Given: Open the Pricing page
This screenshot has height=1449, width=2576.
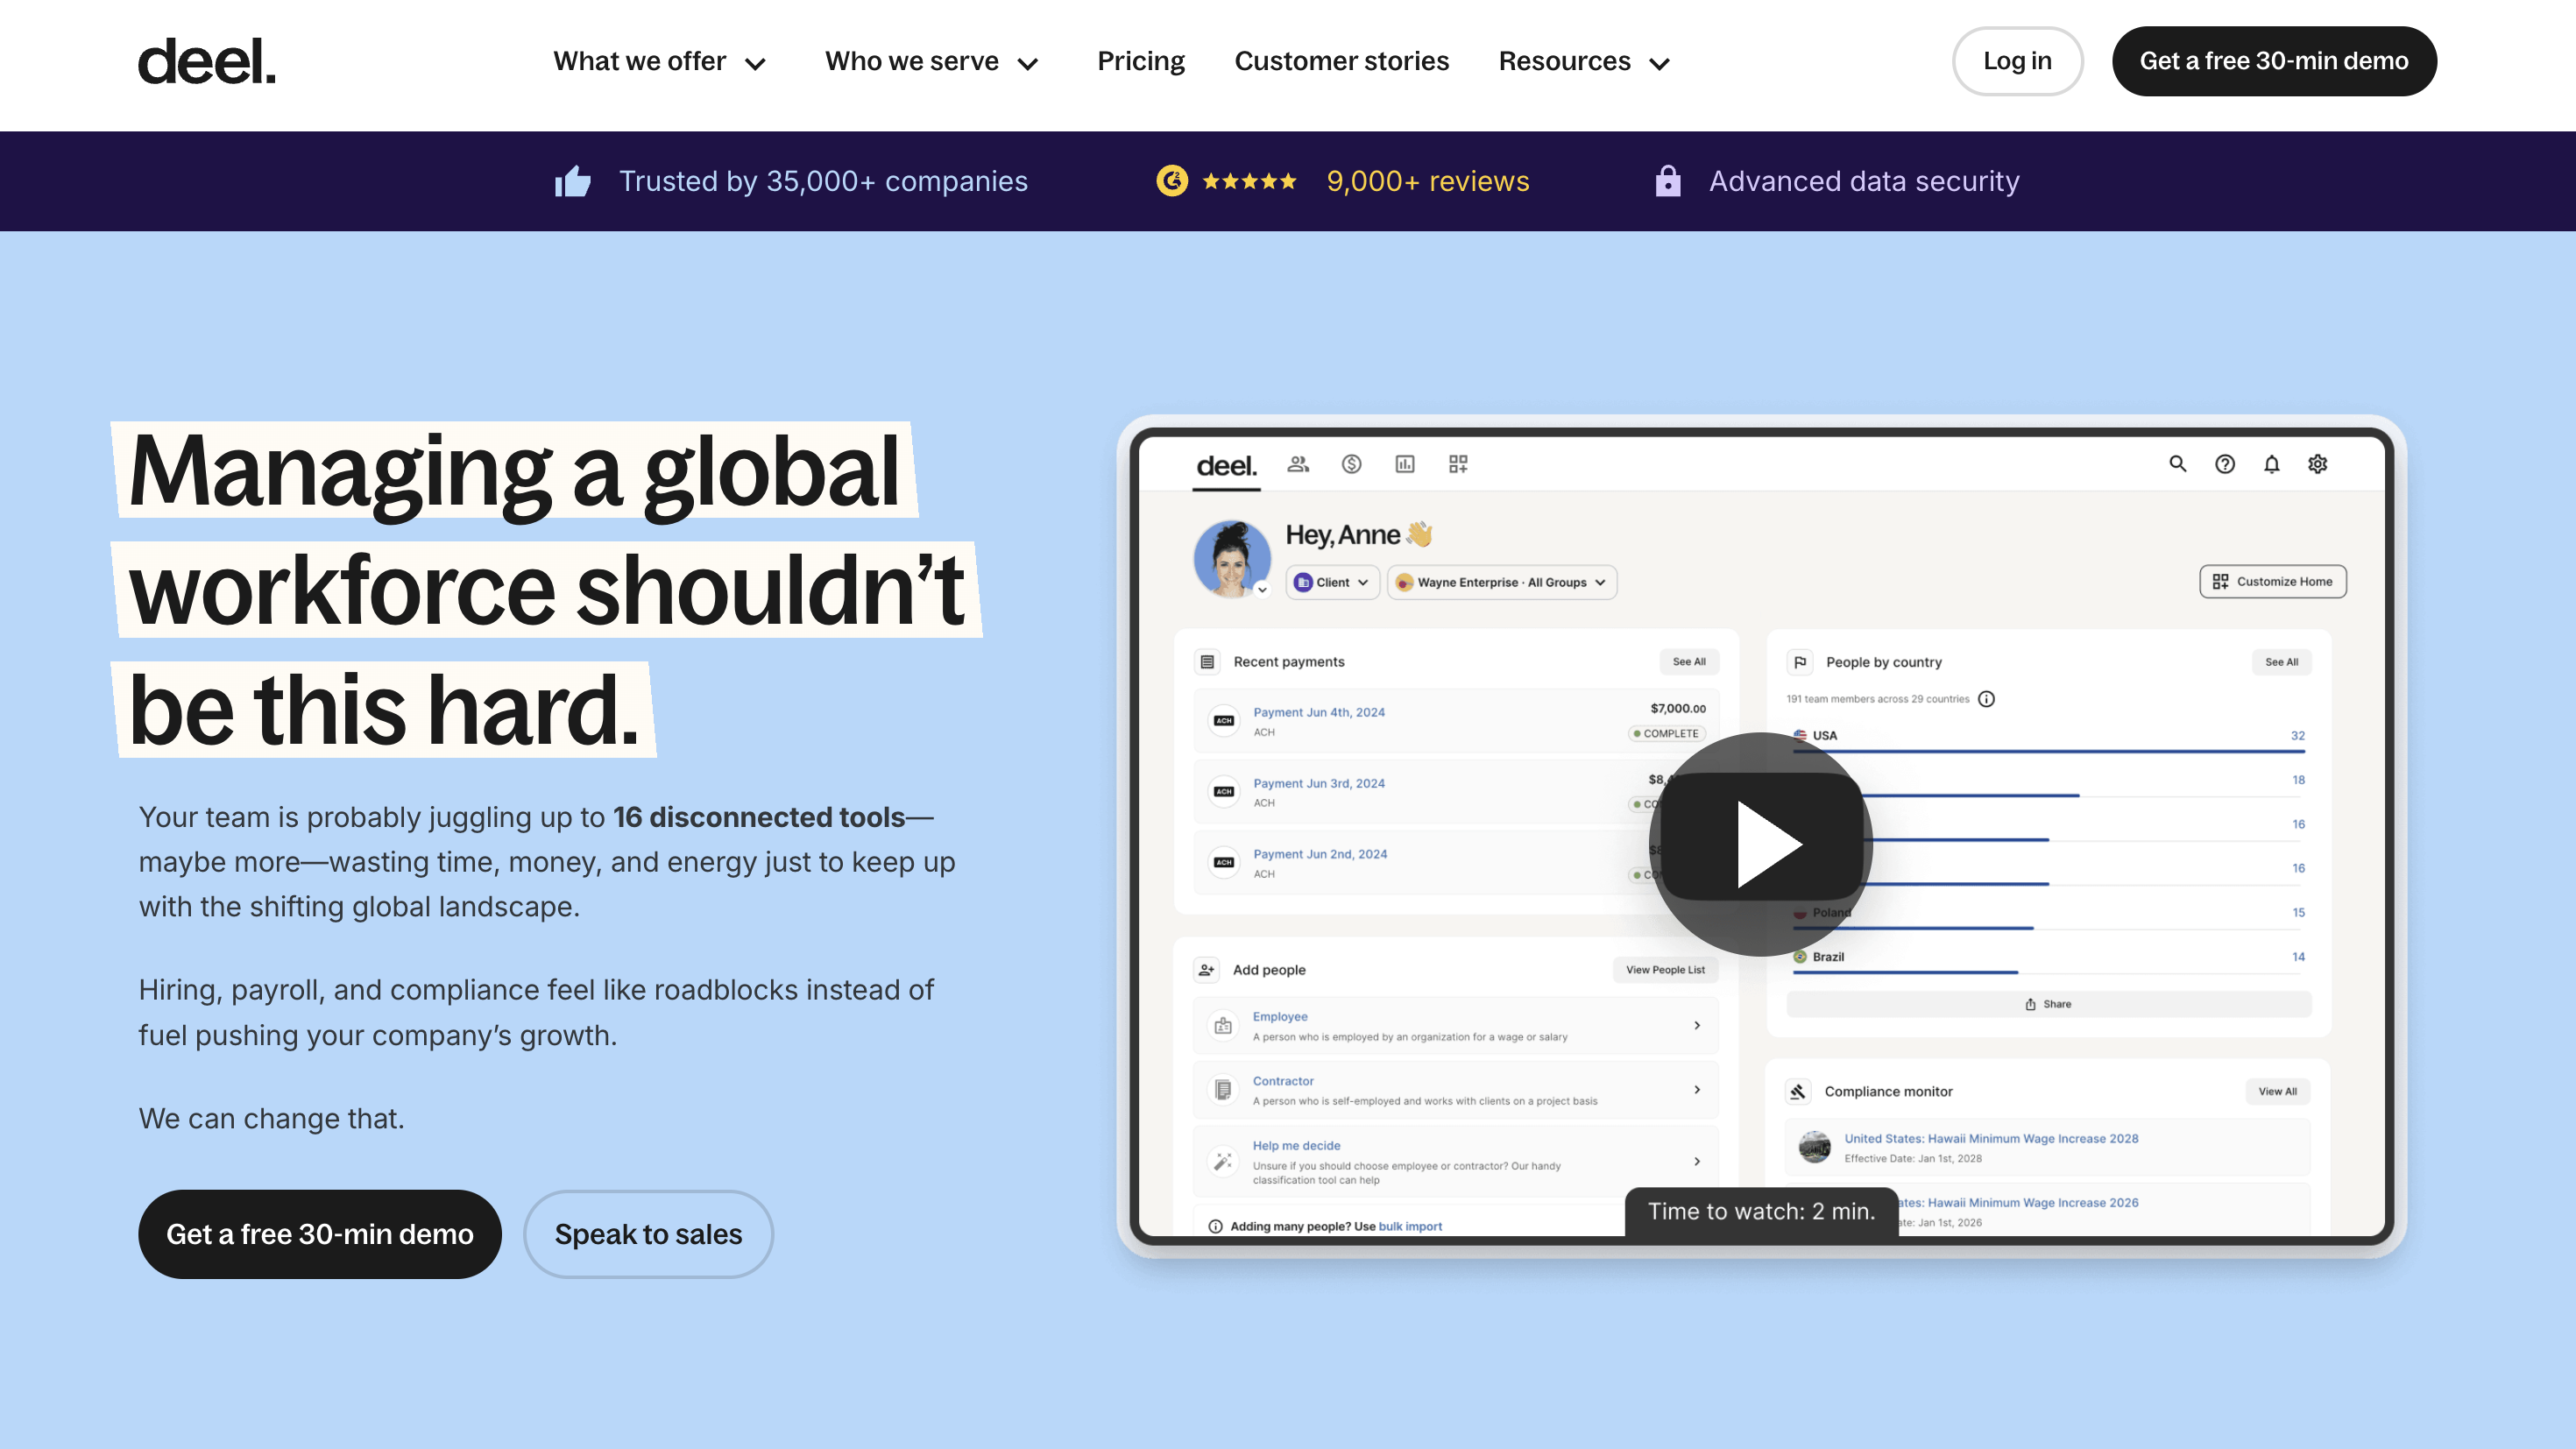Looking at the screenshot, I should coord(1141,61).
